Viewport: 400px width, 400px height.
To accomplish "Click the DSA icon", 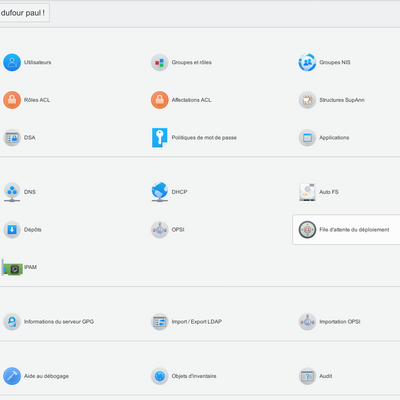I will point(12,138).
